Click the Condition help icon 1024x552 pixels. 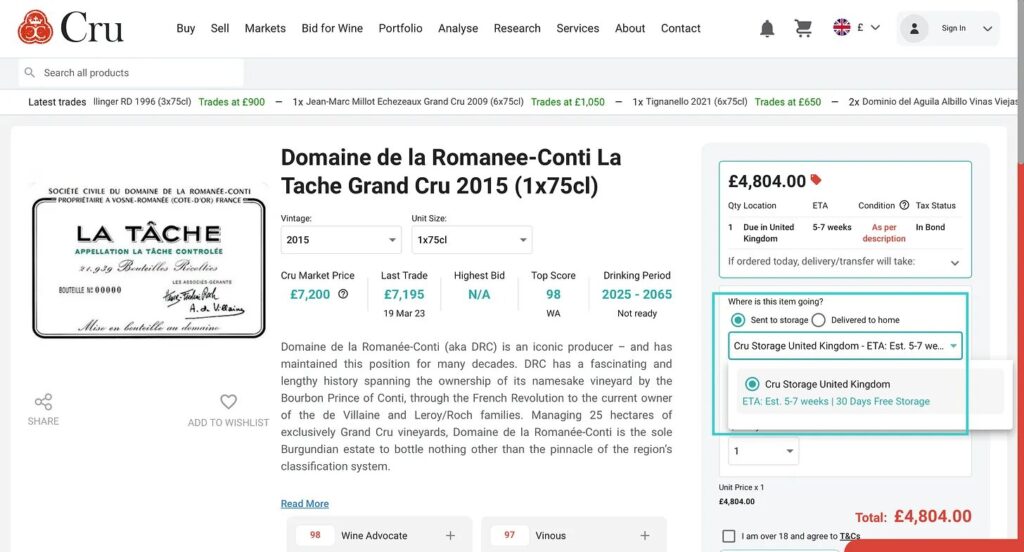tap(904, 205)
